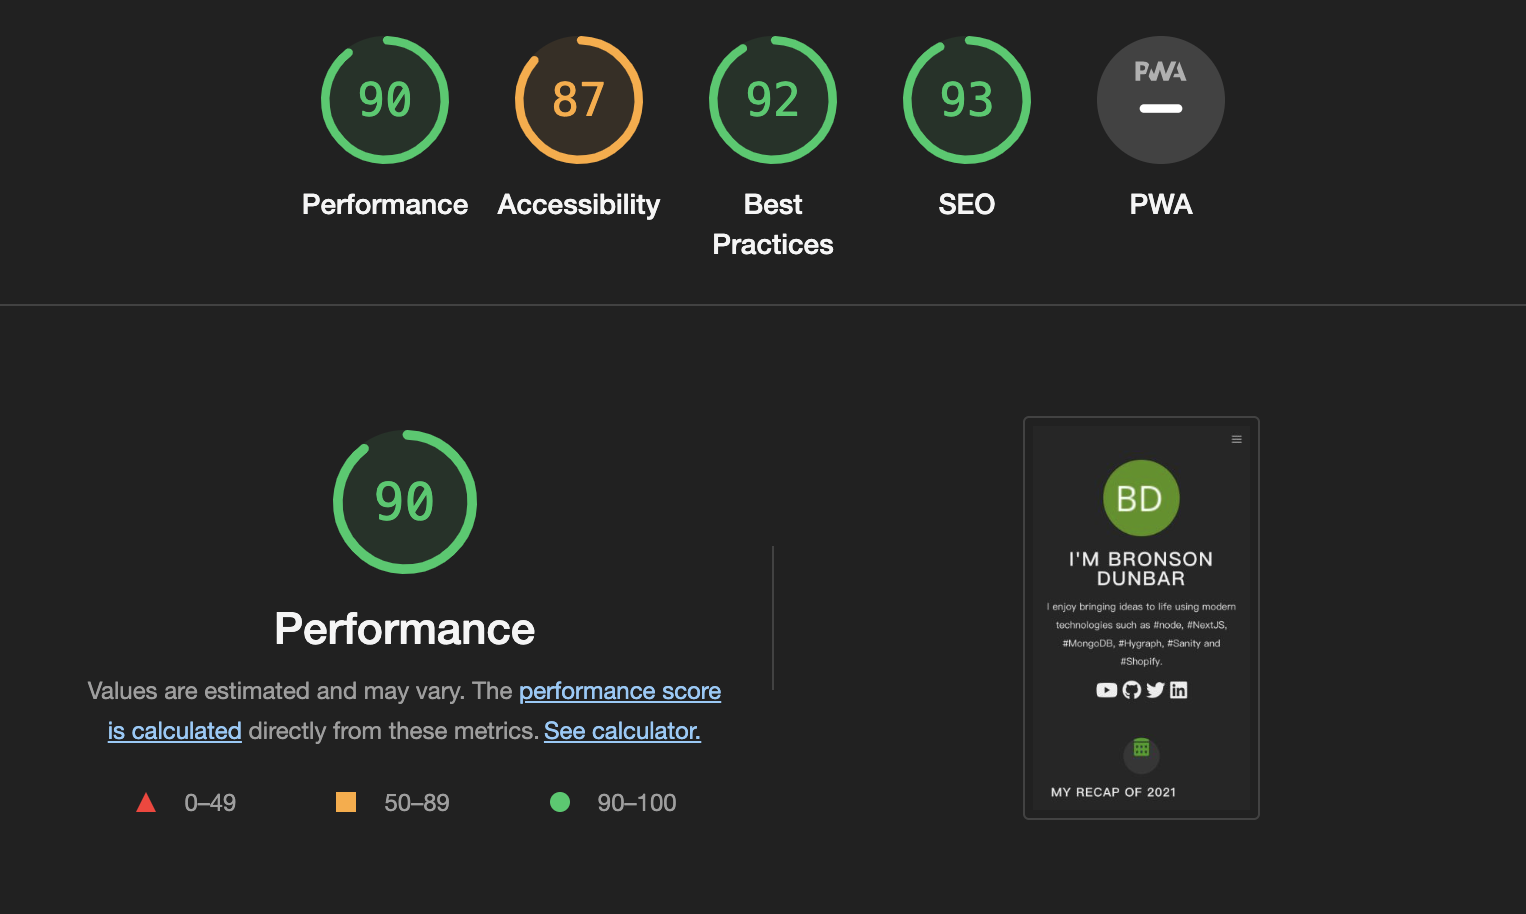
Task: Open the hamburger menu in page preview
Action: pyautogui.click(x=1237, y=439)
